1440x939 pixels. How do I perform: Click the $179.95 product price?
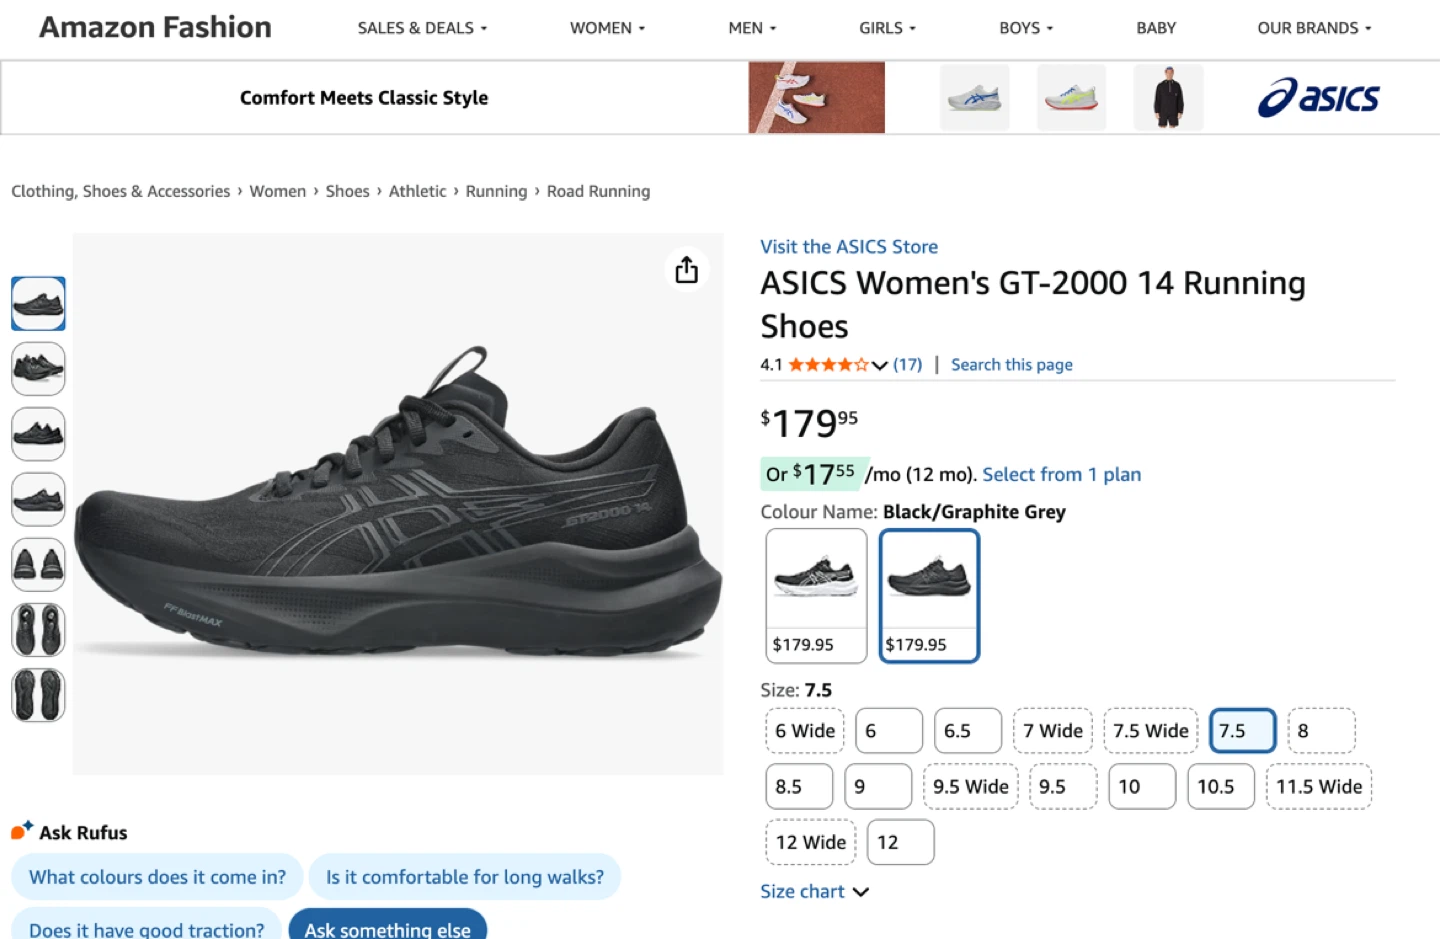click(809, 422)
